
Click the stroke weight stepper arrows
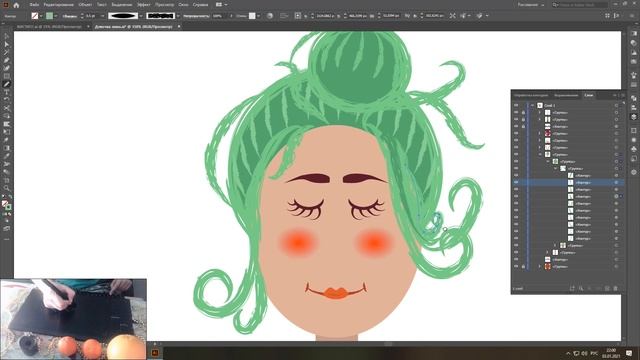point(82,16)
